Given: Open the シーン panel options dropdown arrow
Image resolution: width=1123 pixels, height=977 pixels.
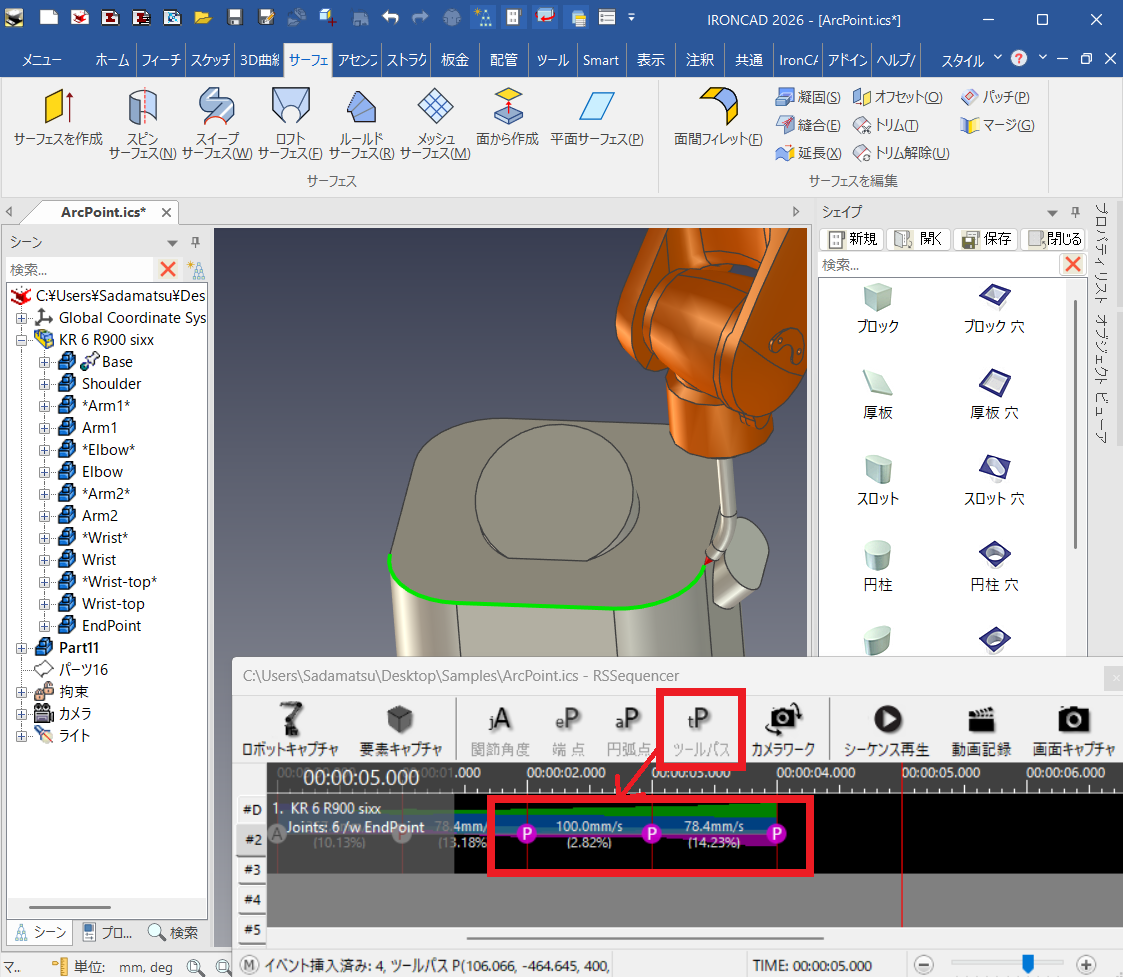Looking at the screenshot, I should click(172, 243).
